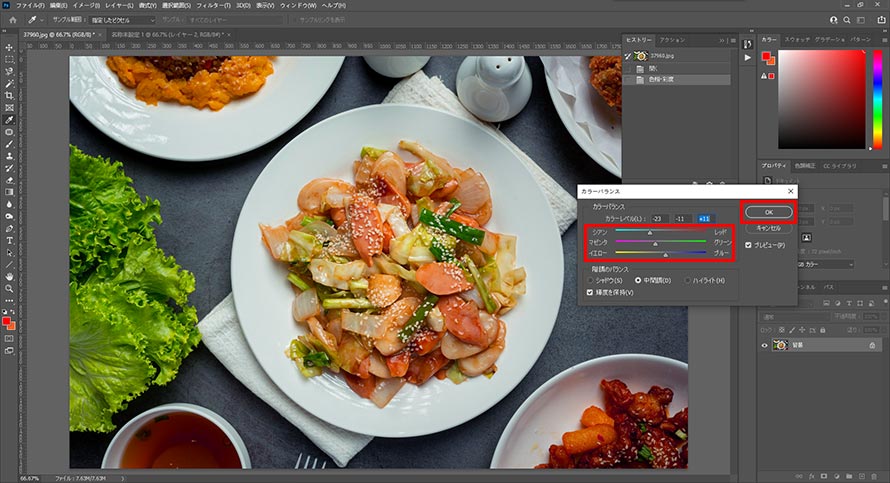This screenshot has height=483, width=890.
Task: Select the Dodge tool
Action: point(9,216)
